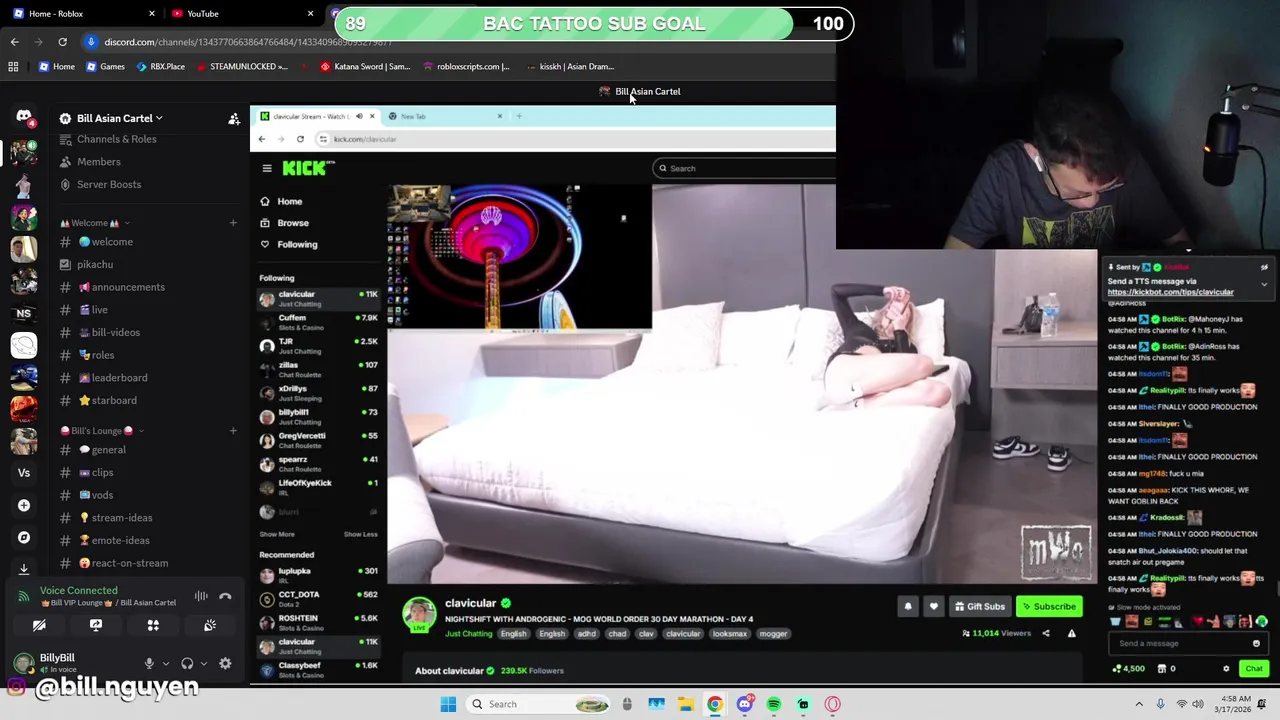This screenshot has height=720, width=1280.
Task: Click the Kick search box
Action: [745, 168]
